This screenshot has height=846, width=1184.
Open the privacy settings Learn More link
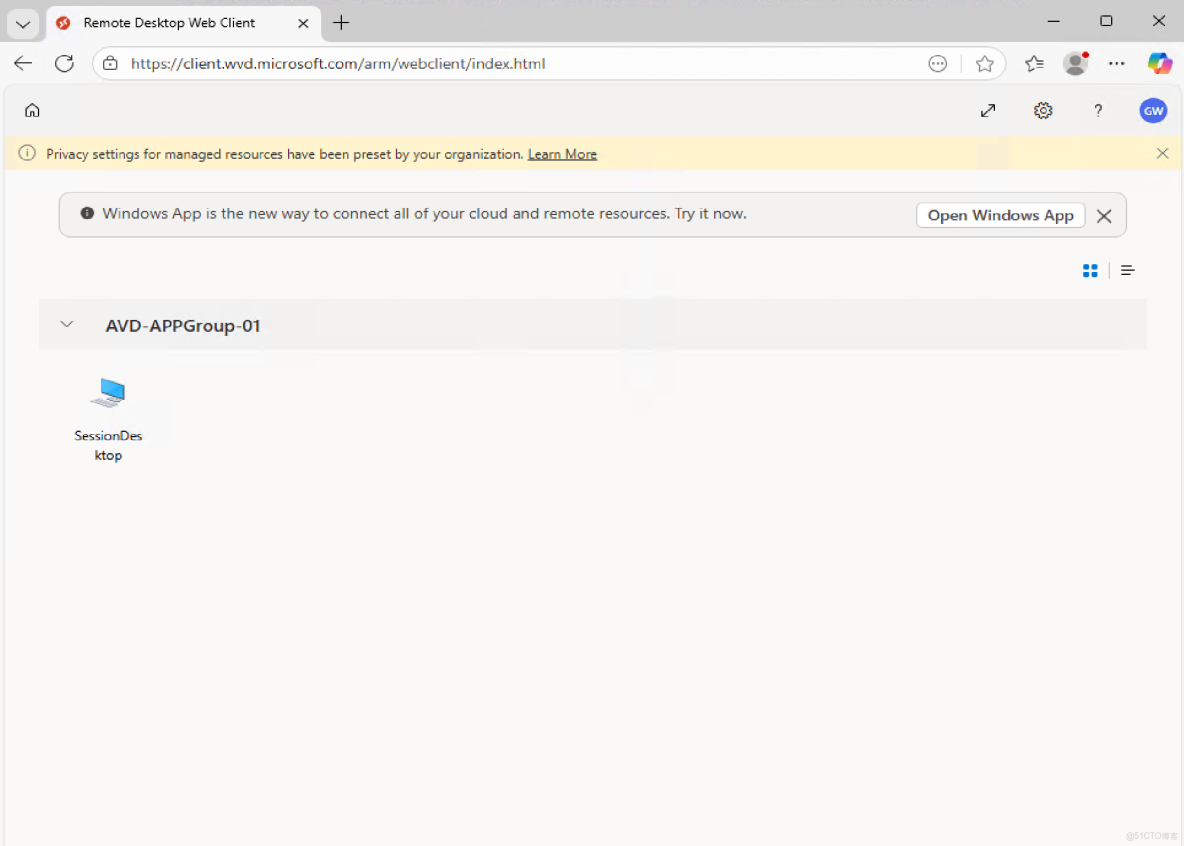coord(562,154)
